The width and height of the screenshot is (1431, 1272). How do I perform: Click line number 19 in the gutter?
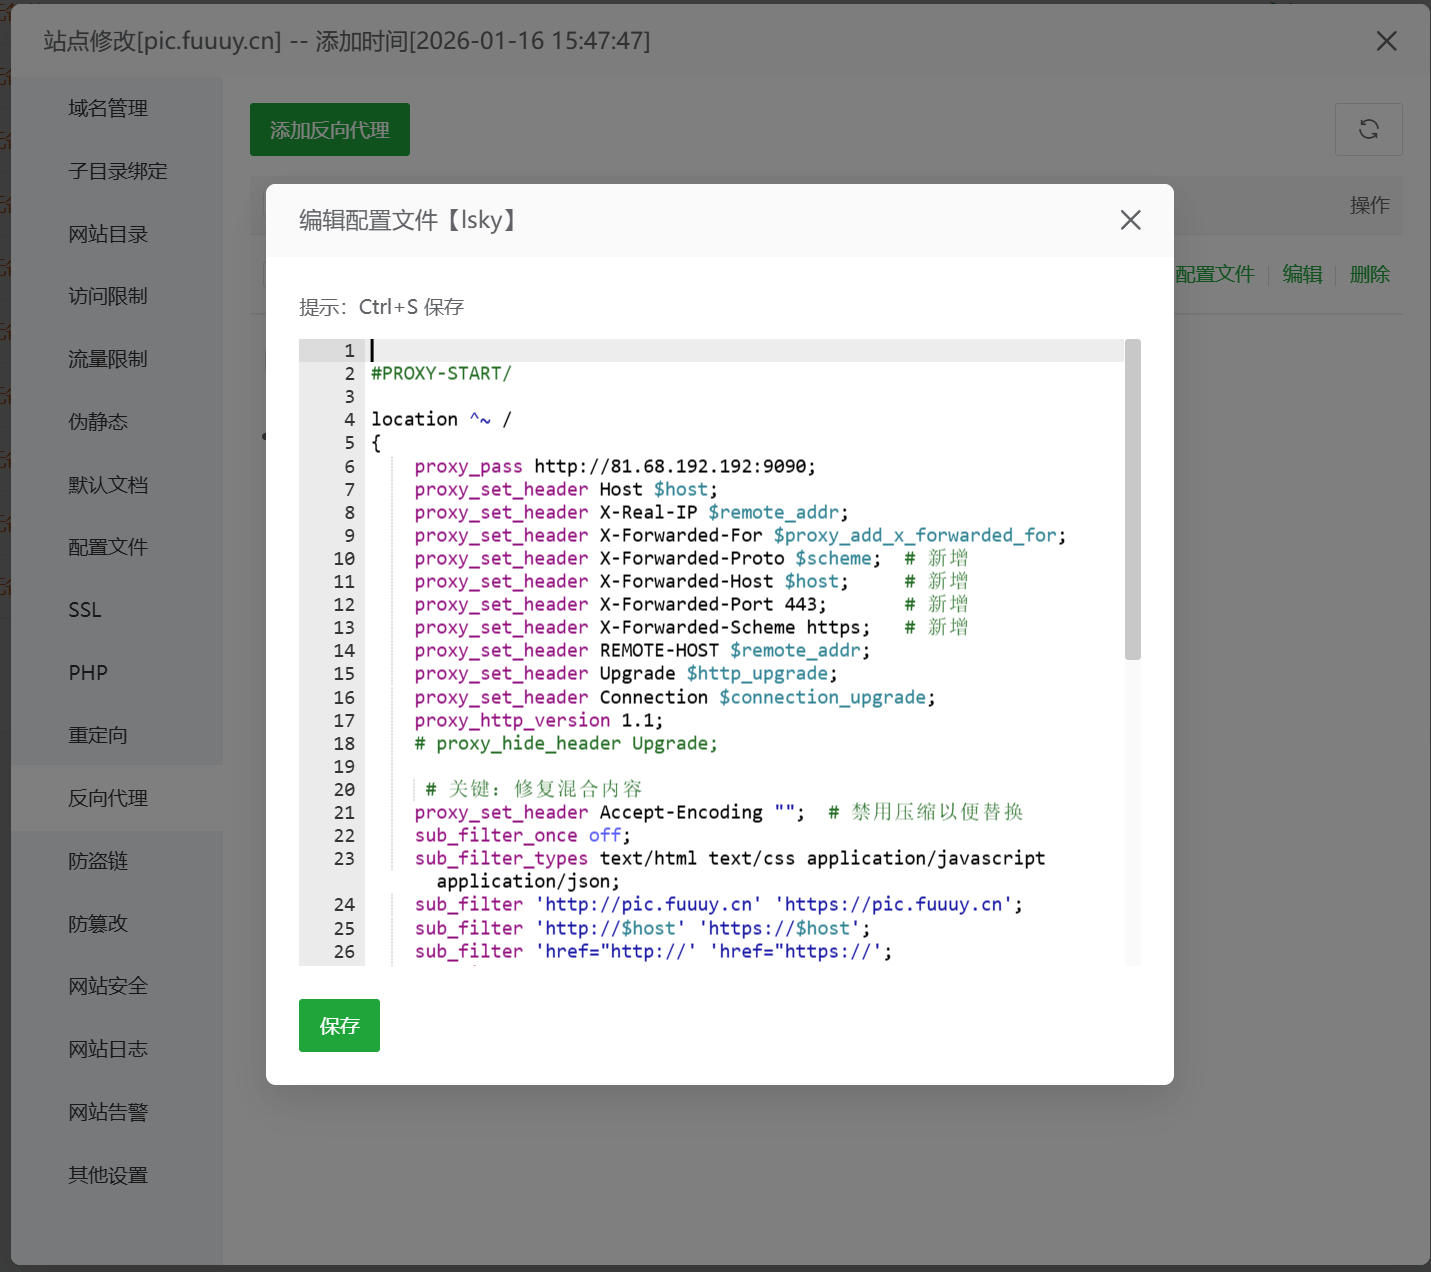click(x=344, y=766)
